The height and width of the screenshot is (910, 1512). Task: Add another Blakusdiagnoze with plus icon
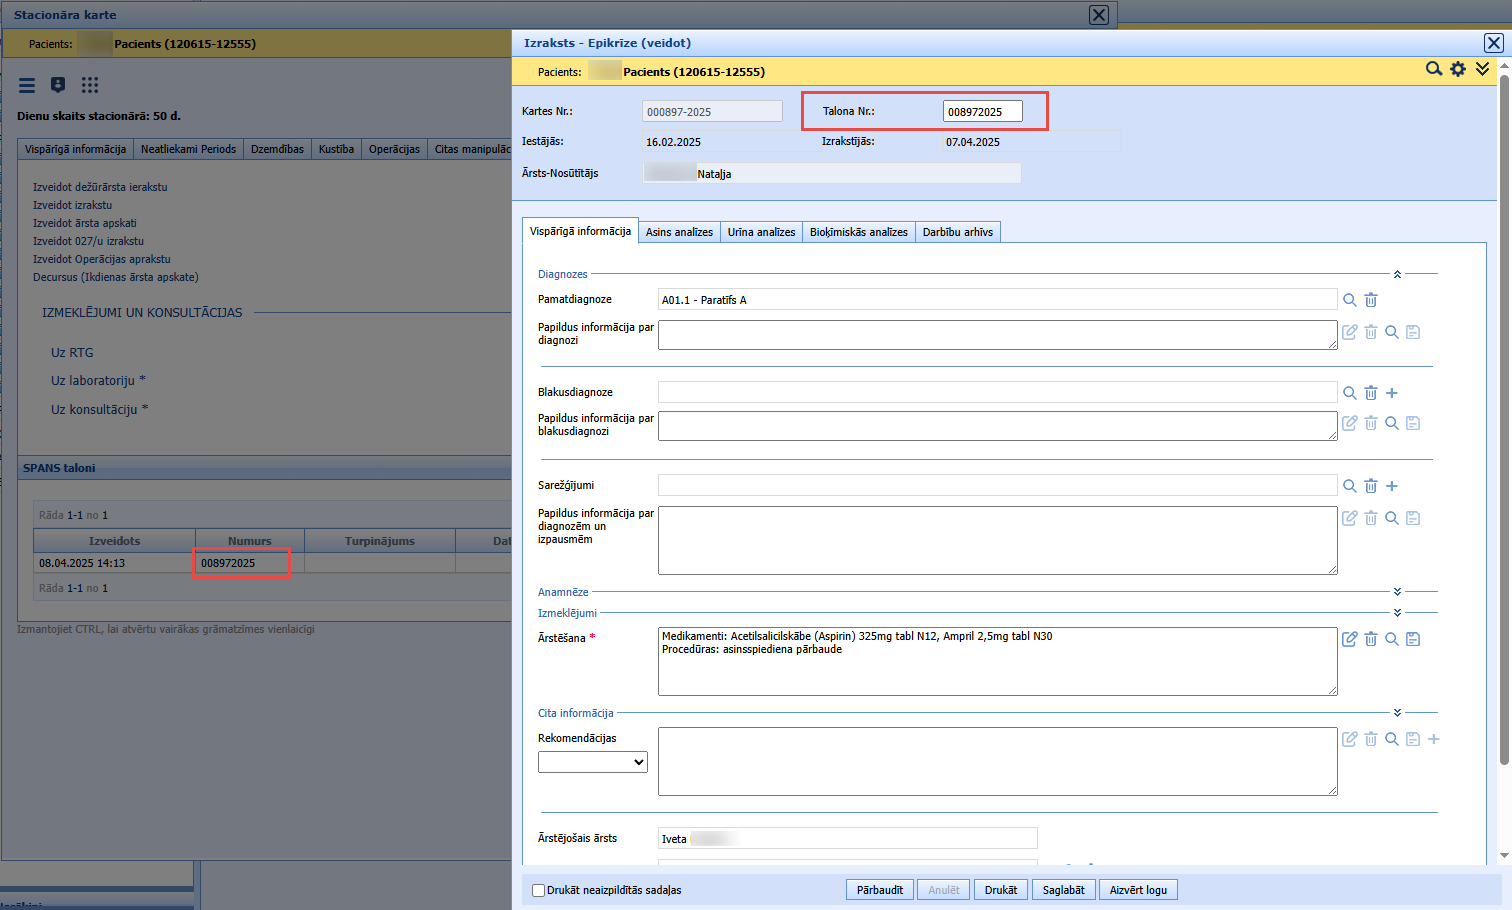(1392, 393)
